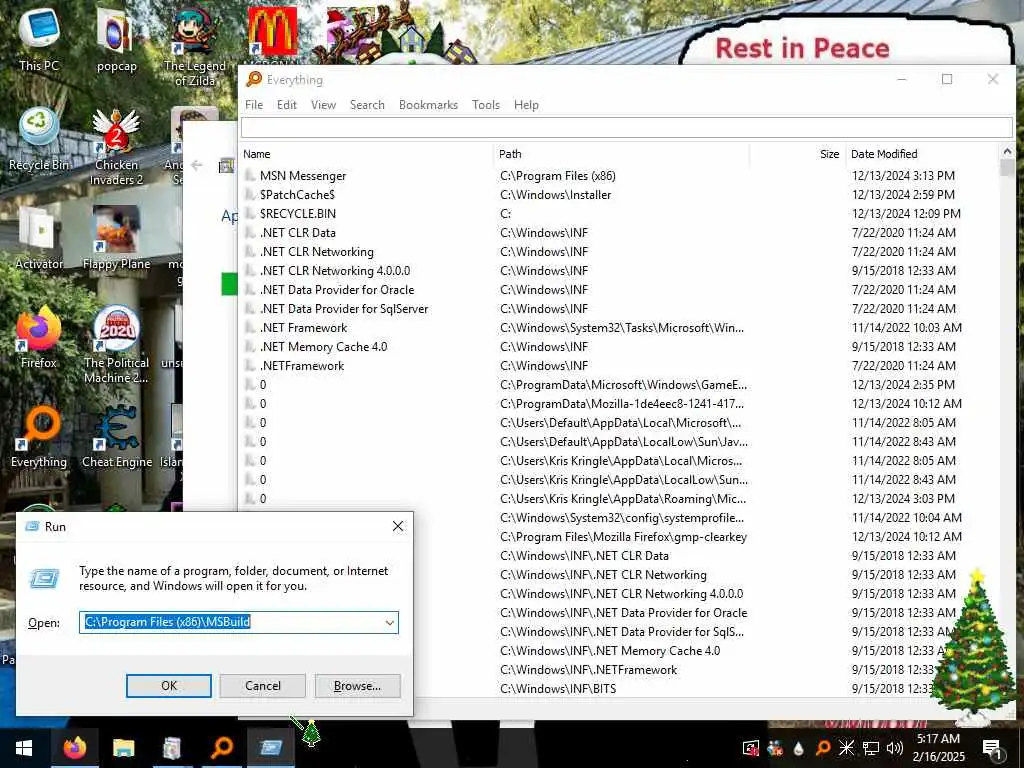1024x768 pixels.
Task: Select the .NET CLR Networking 4.0.0.0 row
Action: tap(618, 270)
